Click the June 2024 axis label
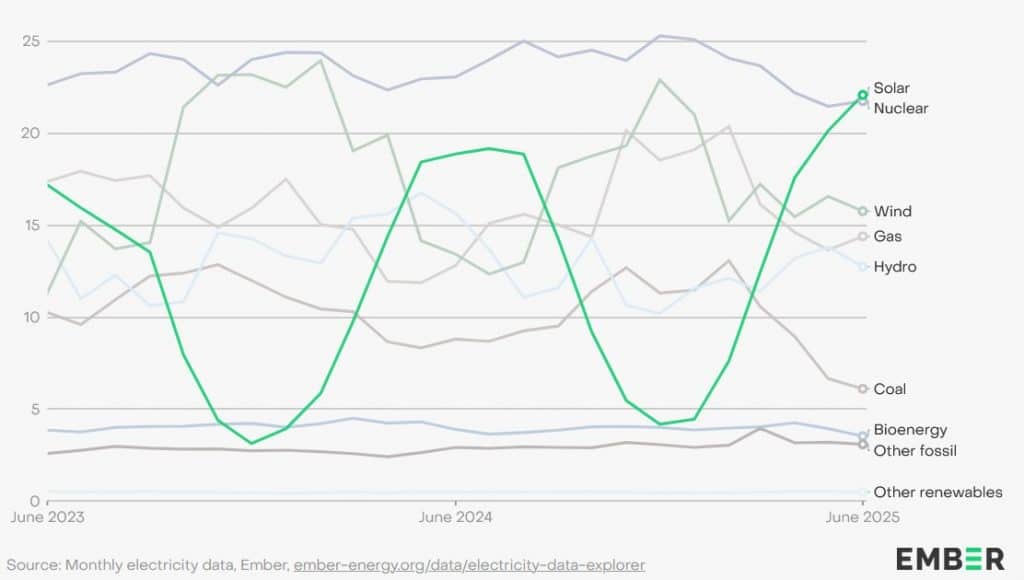This screenshot has height=580, width=1024. click(455, 518)
